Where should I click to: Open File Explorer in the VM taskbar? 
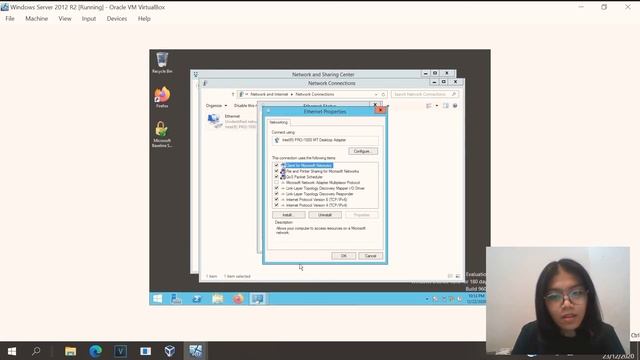[218, 299]
